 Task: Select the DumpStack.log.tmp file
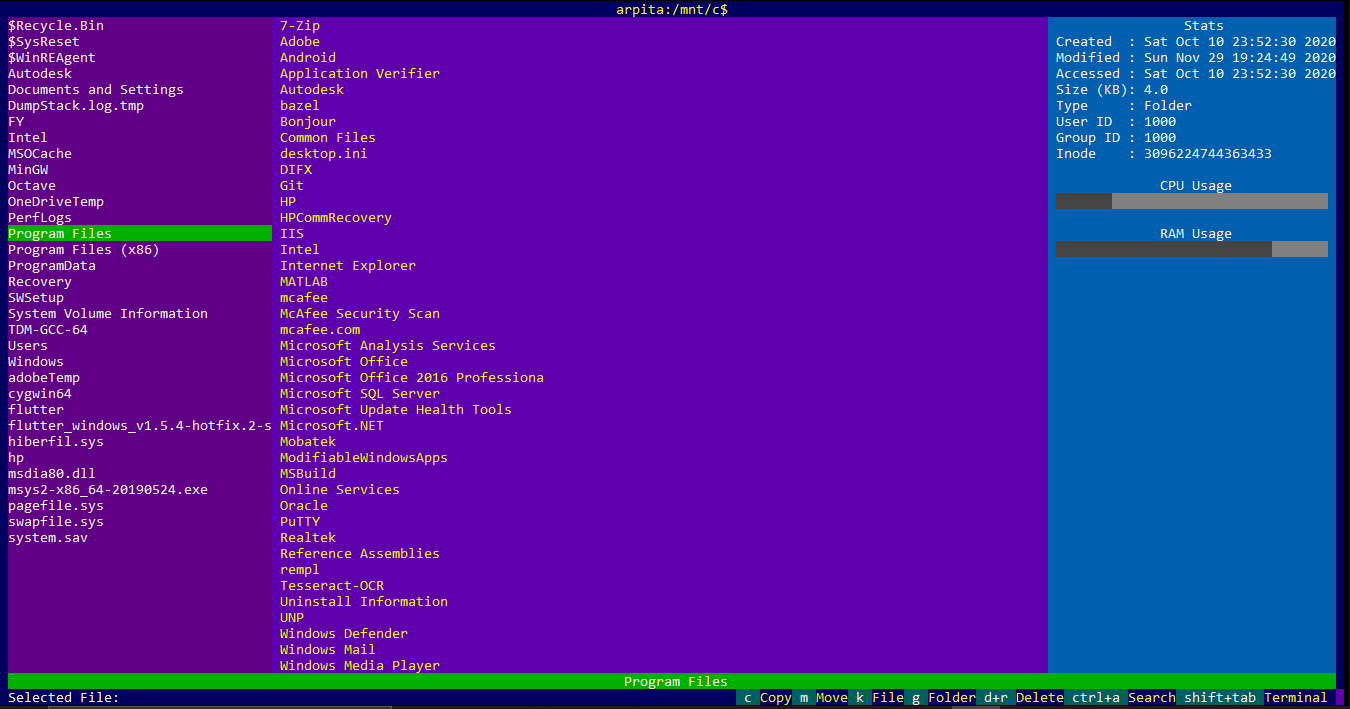click(76, 105)
